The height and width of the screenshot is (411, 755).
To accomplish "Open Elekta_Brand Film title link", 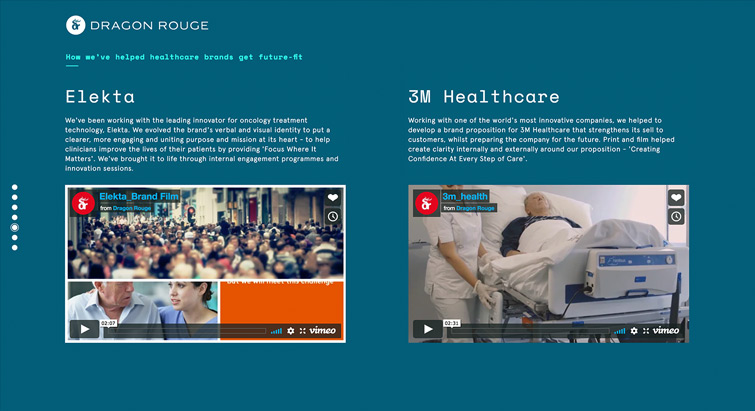I will coord(139,196).
